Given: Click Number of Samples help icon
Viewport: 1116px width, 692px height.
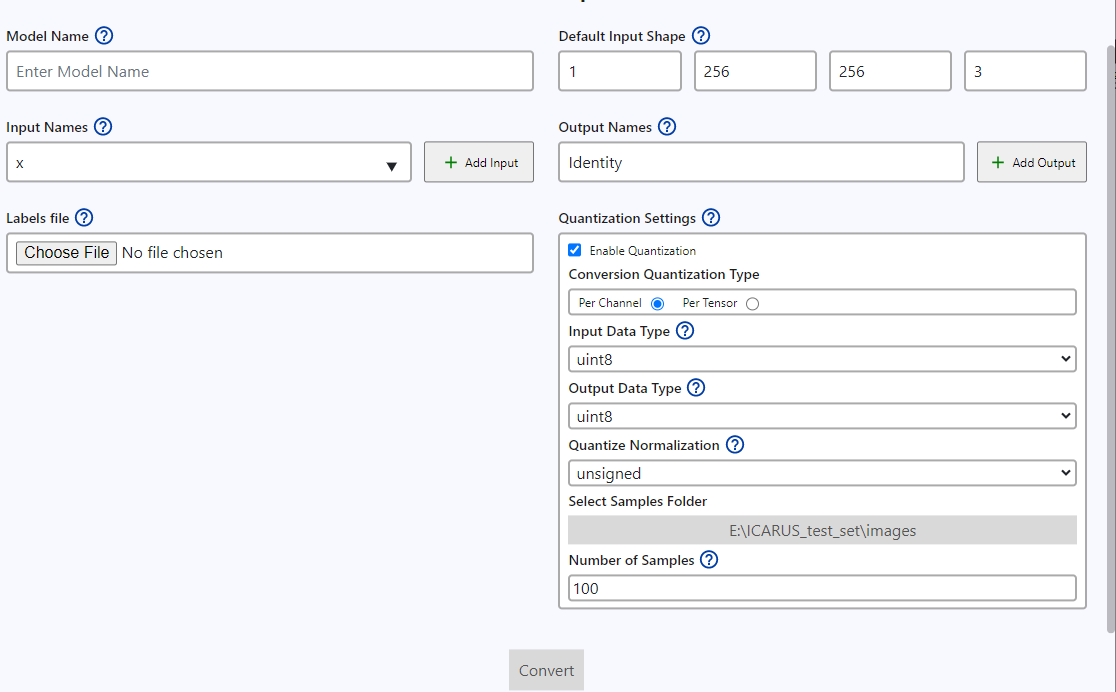Looking at the screenshot, I should (x=709, y=560).
